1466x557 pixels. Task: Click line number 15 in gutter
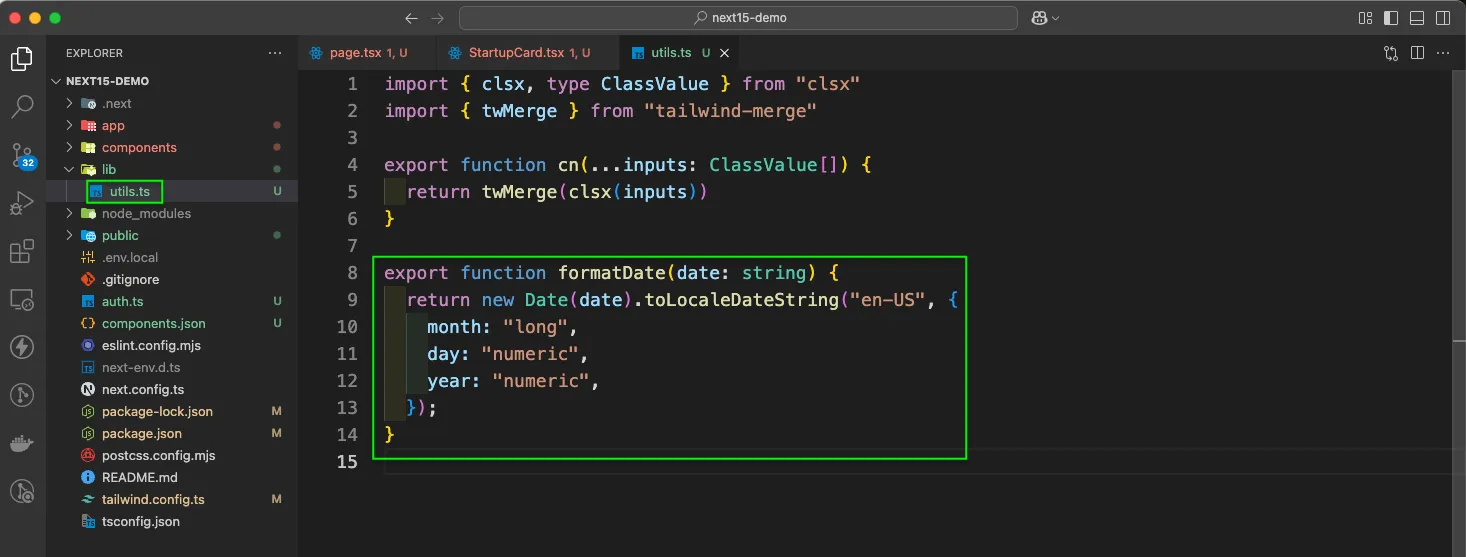(347, 462)
